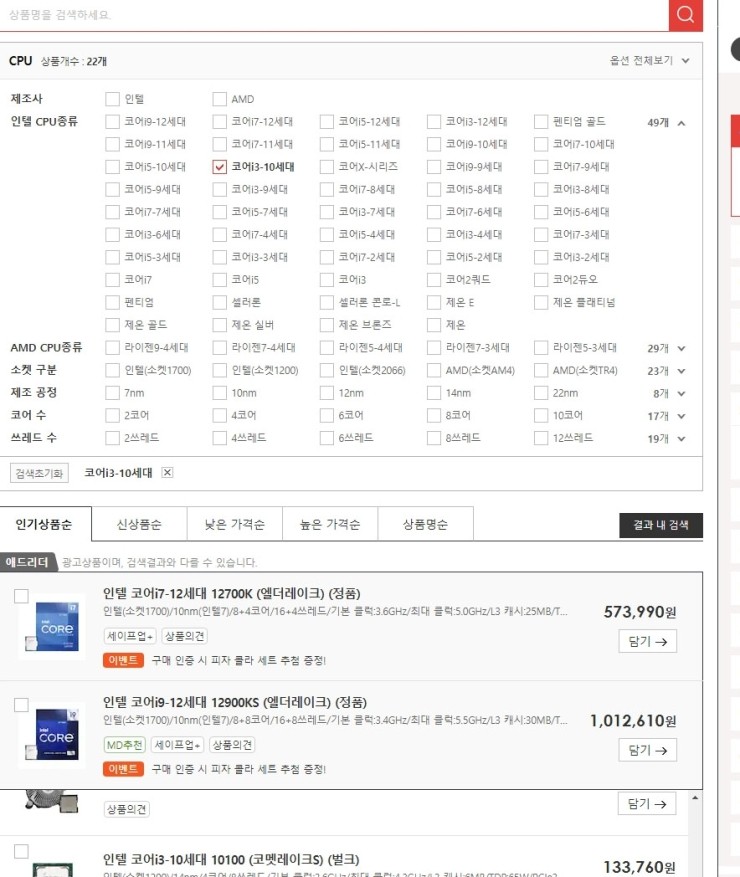Tick the 펜티엄 골드 checkbox

coord(541,121)
